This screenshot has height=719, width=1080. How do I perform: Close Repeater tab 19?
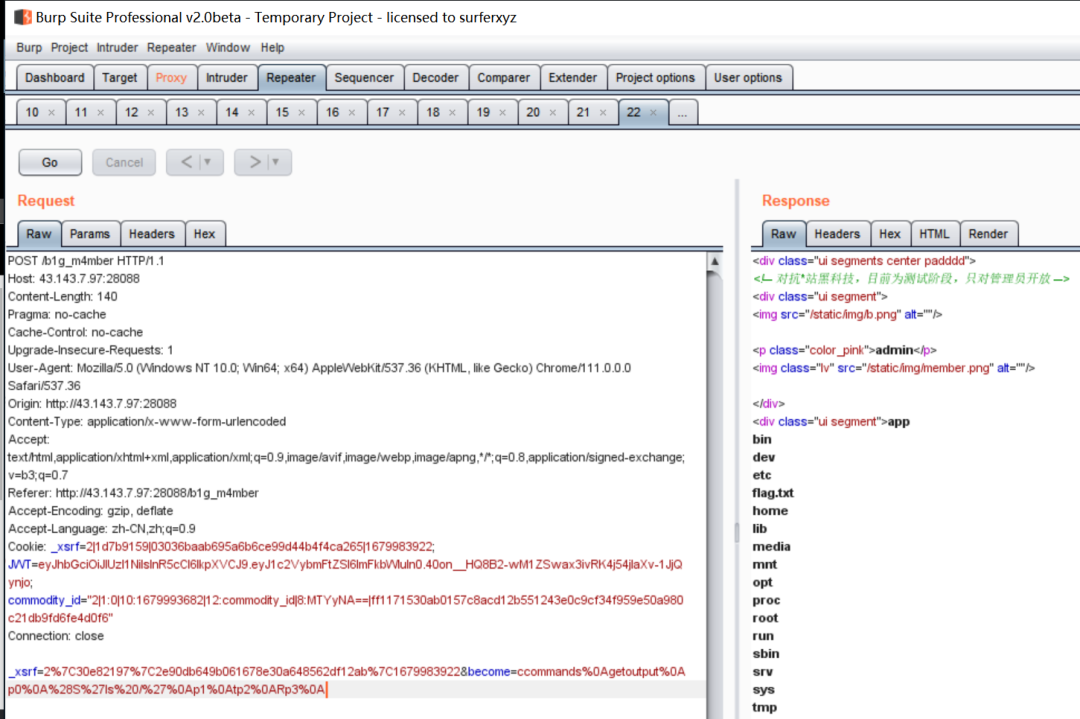pos(503,112)
